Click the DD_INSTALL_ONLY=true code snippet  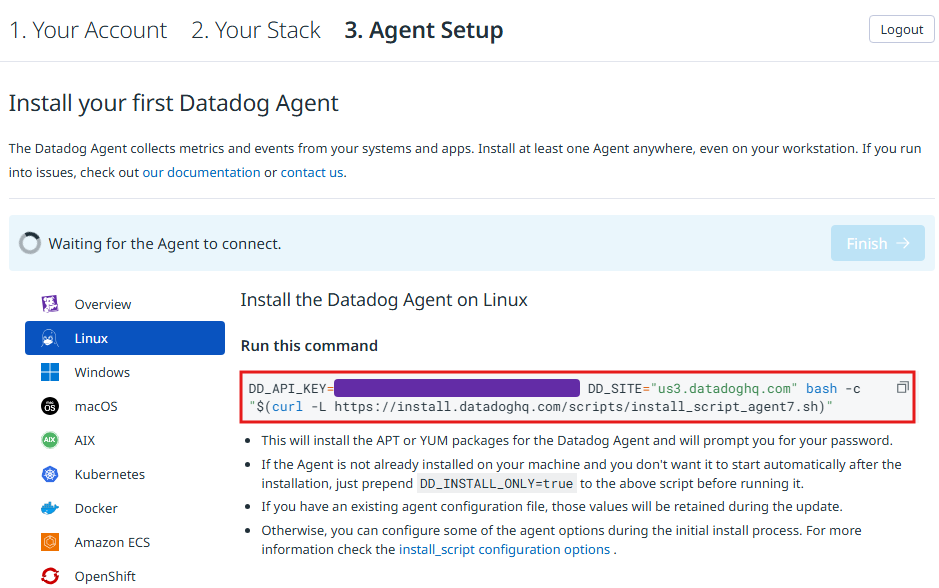pos(496,484)
